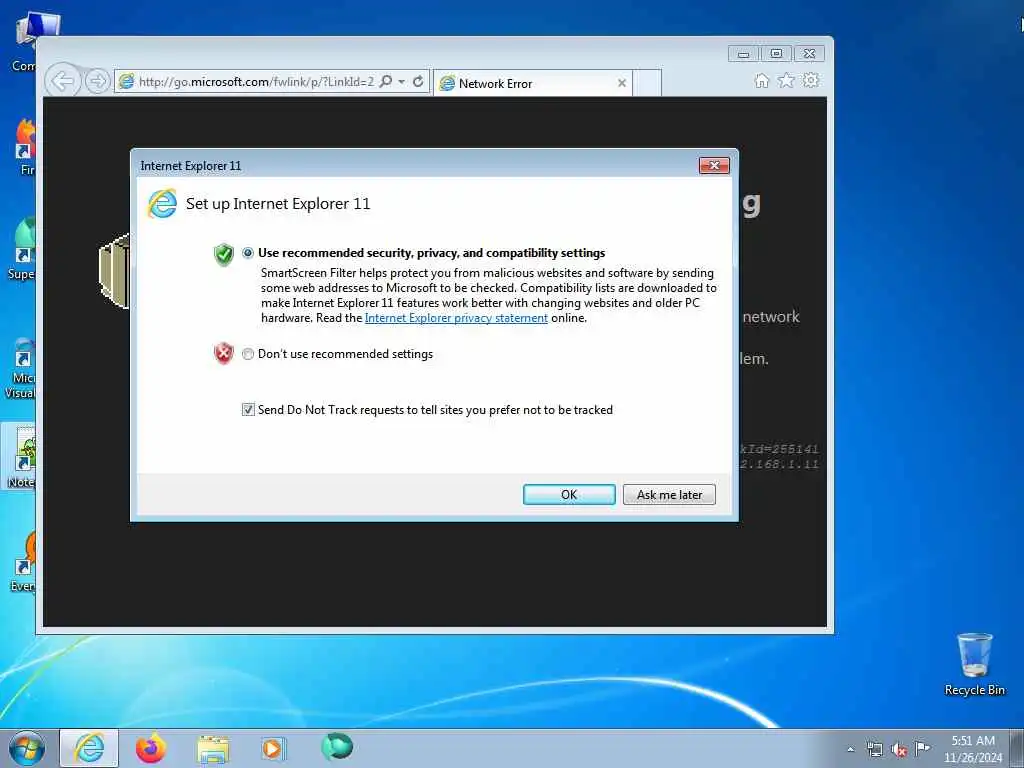
Task: Click the URL address field
Action: [256, 82]
